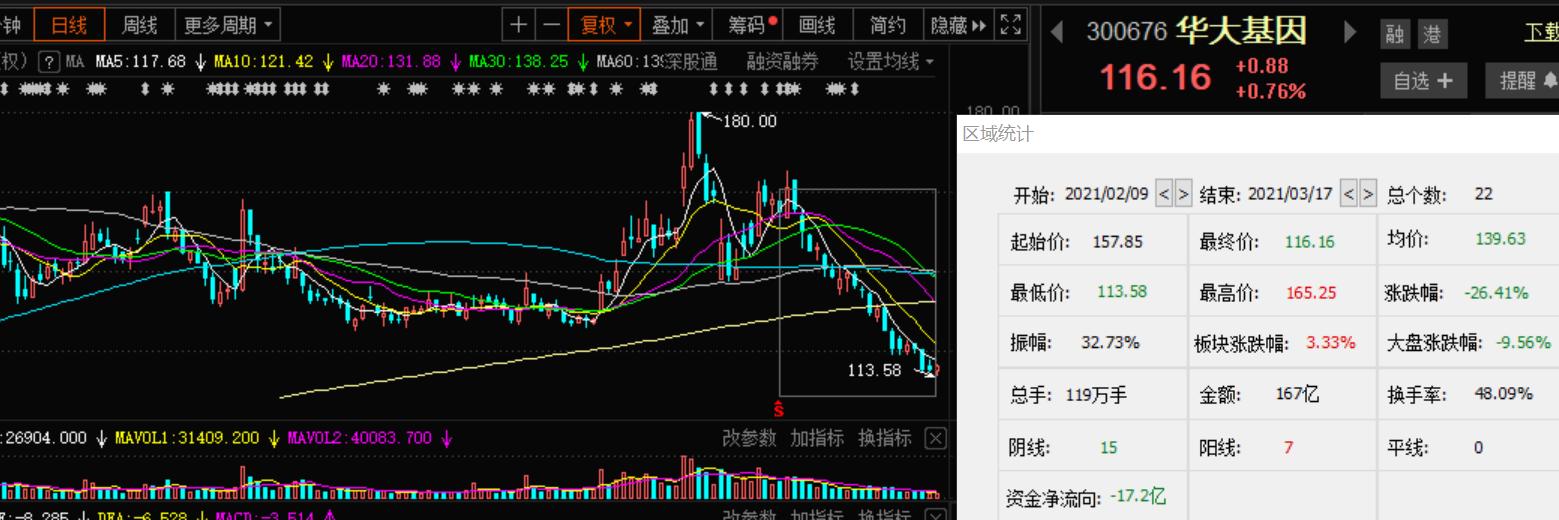Open 设置均线 moving average settings dropdown

point(890,62)
